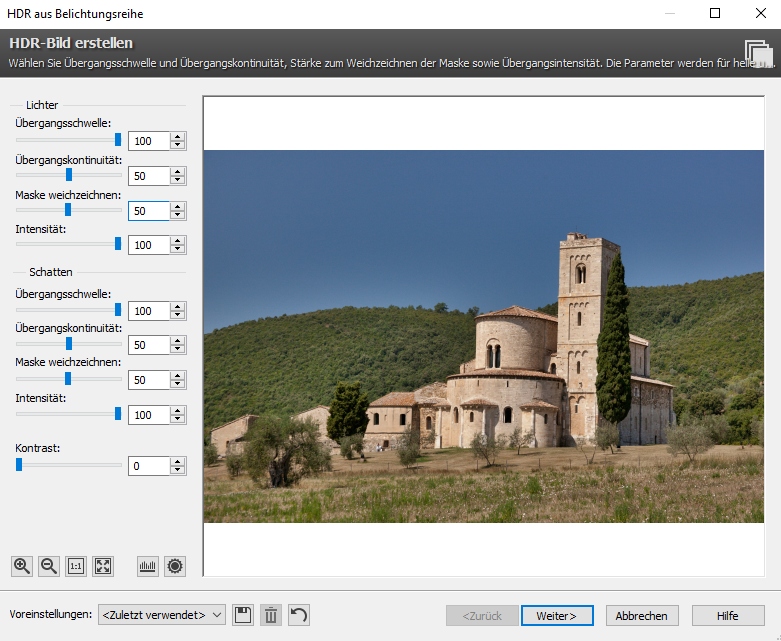Increase Schatten Übergangskontinuität up arrow

pyautogui.click(x=177, y=340)
